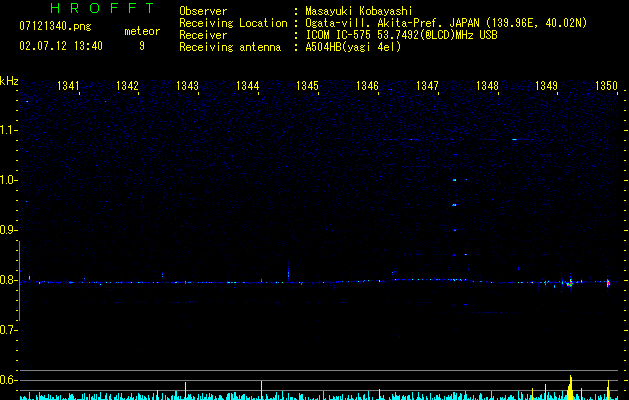Click the meteor count value 9
629x400 pixels.
142,46
